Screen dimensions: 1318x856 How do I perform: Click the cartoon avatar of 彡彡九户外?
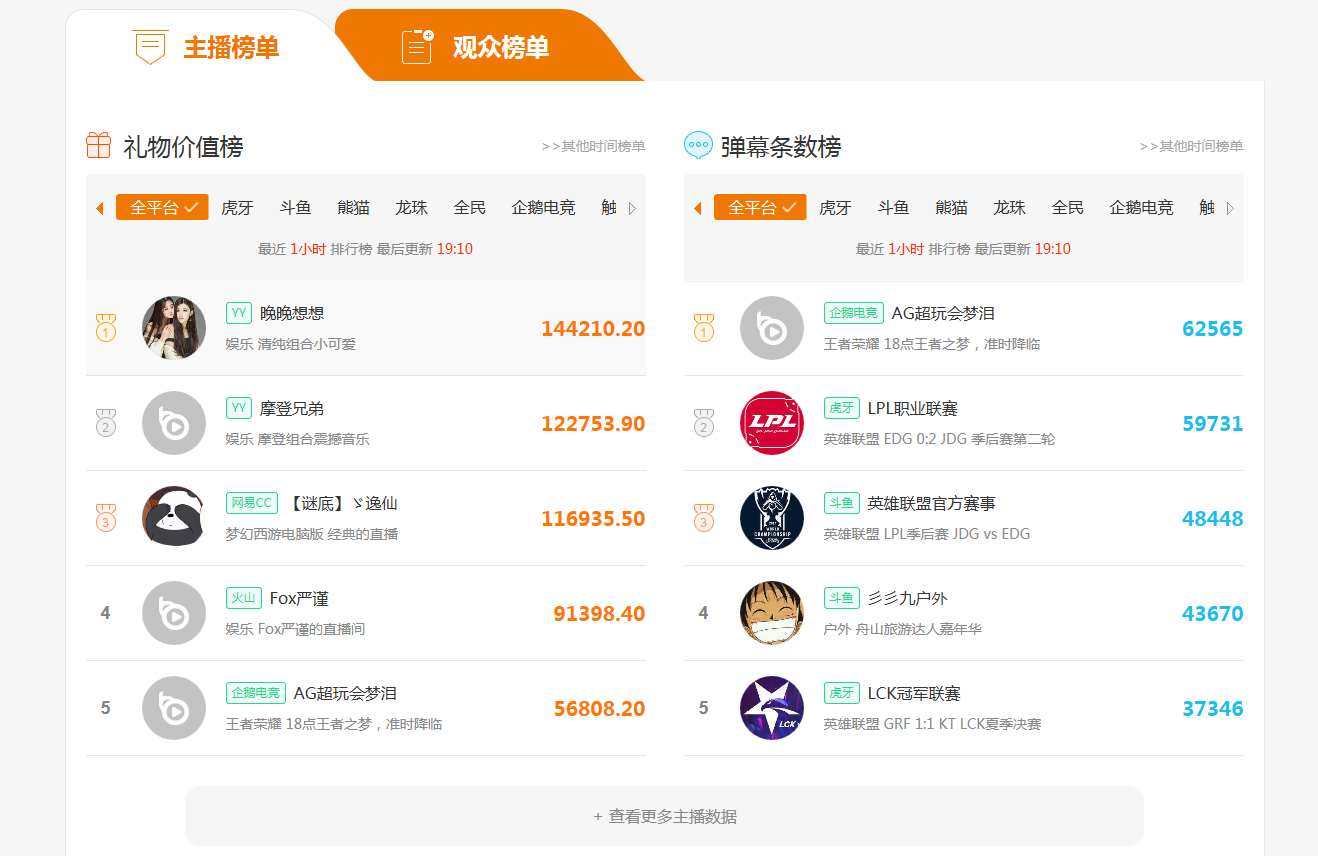pyautogui.click(x=771, y=613)
